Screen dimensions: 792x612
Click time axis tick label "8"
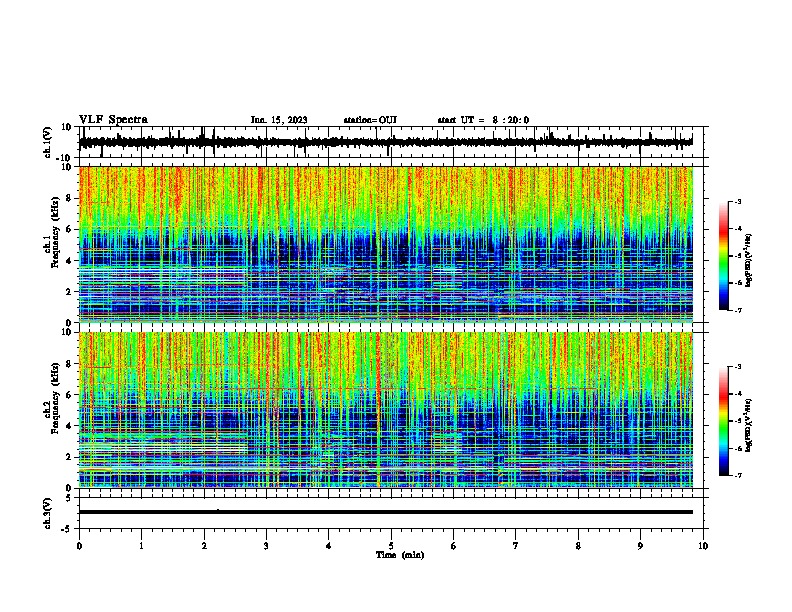click(578, 546)
